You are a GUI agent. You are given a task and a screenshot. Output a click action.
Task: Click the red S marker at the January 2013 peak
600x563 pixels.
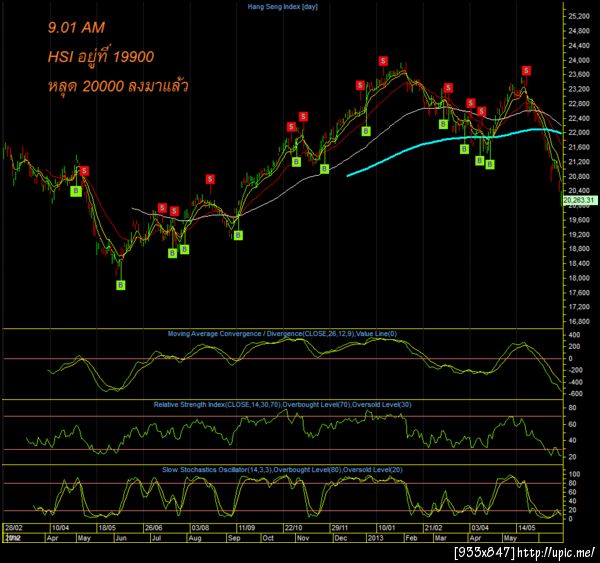point(383,61)
